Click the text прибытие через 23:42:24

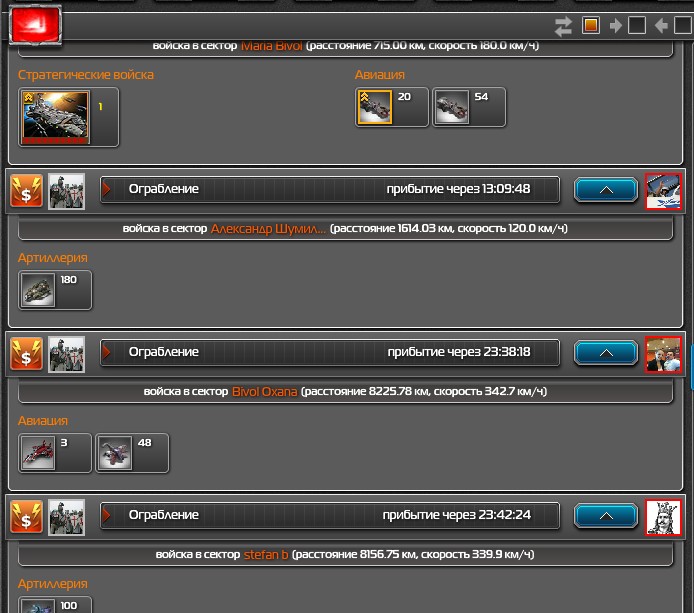(456, 515)
